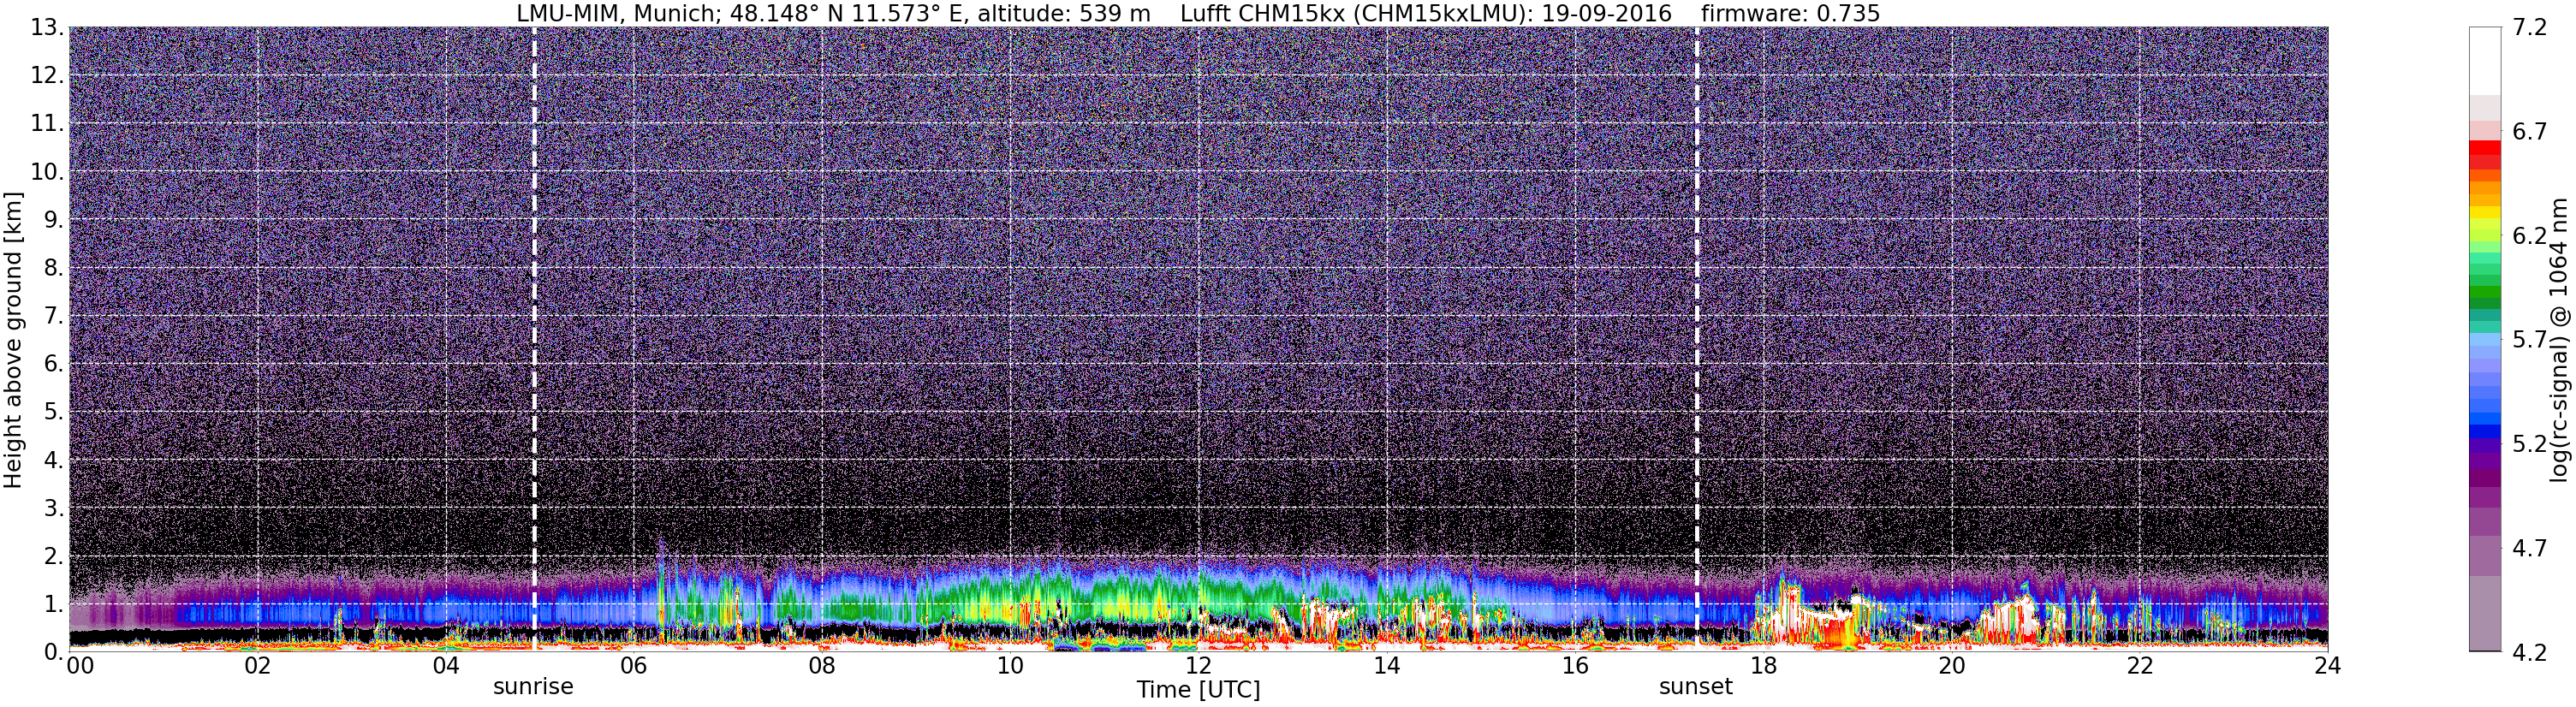The image size is (2576, 707).
Task: Click the colorbar tick label '4.2'
Action: tap(2529, 652)
